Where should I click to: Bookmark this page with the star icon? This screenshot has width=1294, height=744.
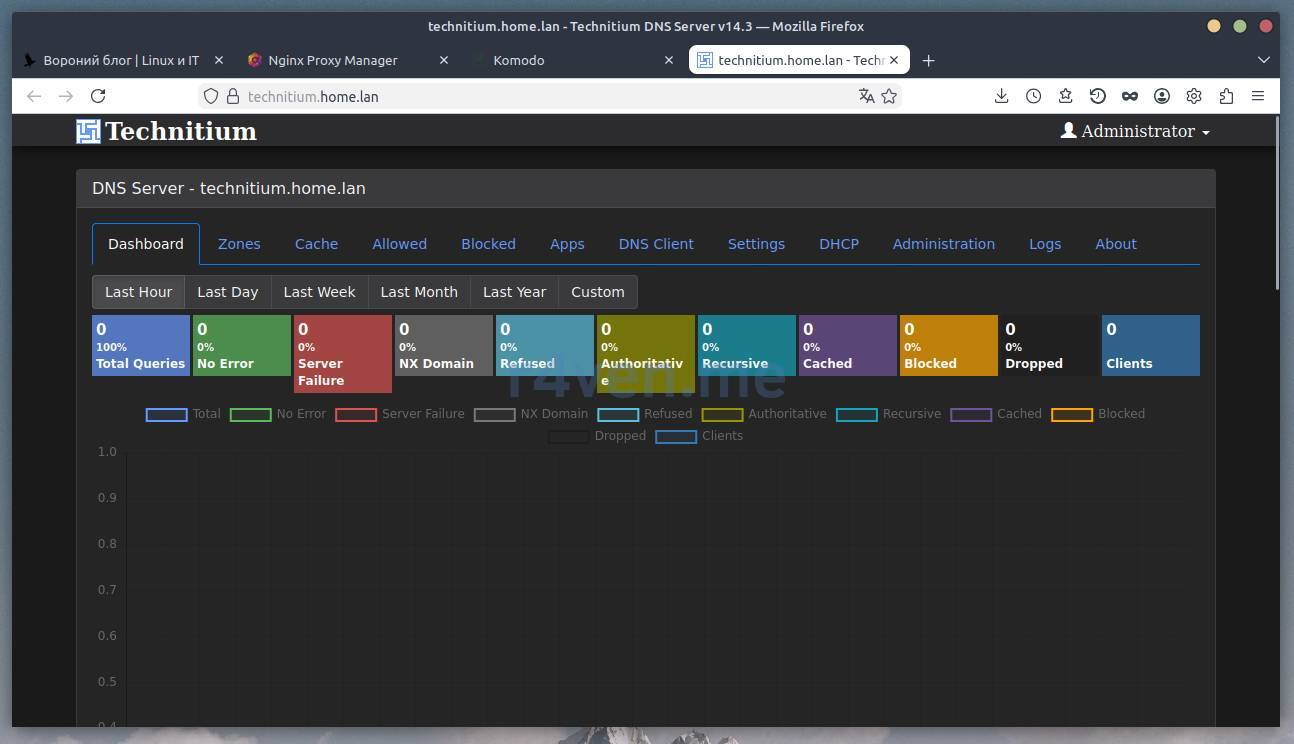[x=889, y=96]
